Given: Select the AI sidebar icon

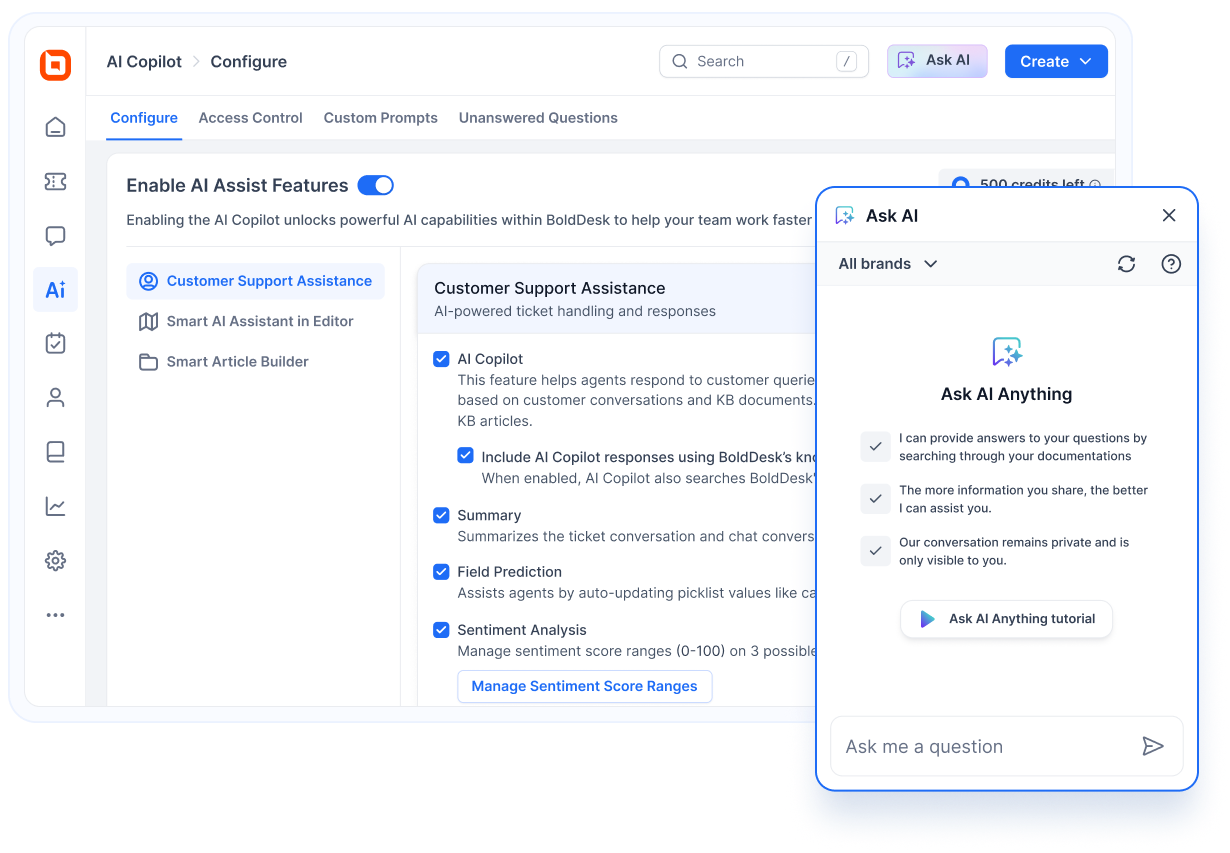Looking at the screenshot, I should click(x=56, y=290).
